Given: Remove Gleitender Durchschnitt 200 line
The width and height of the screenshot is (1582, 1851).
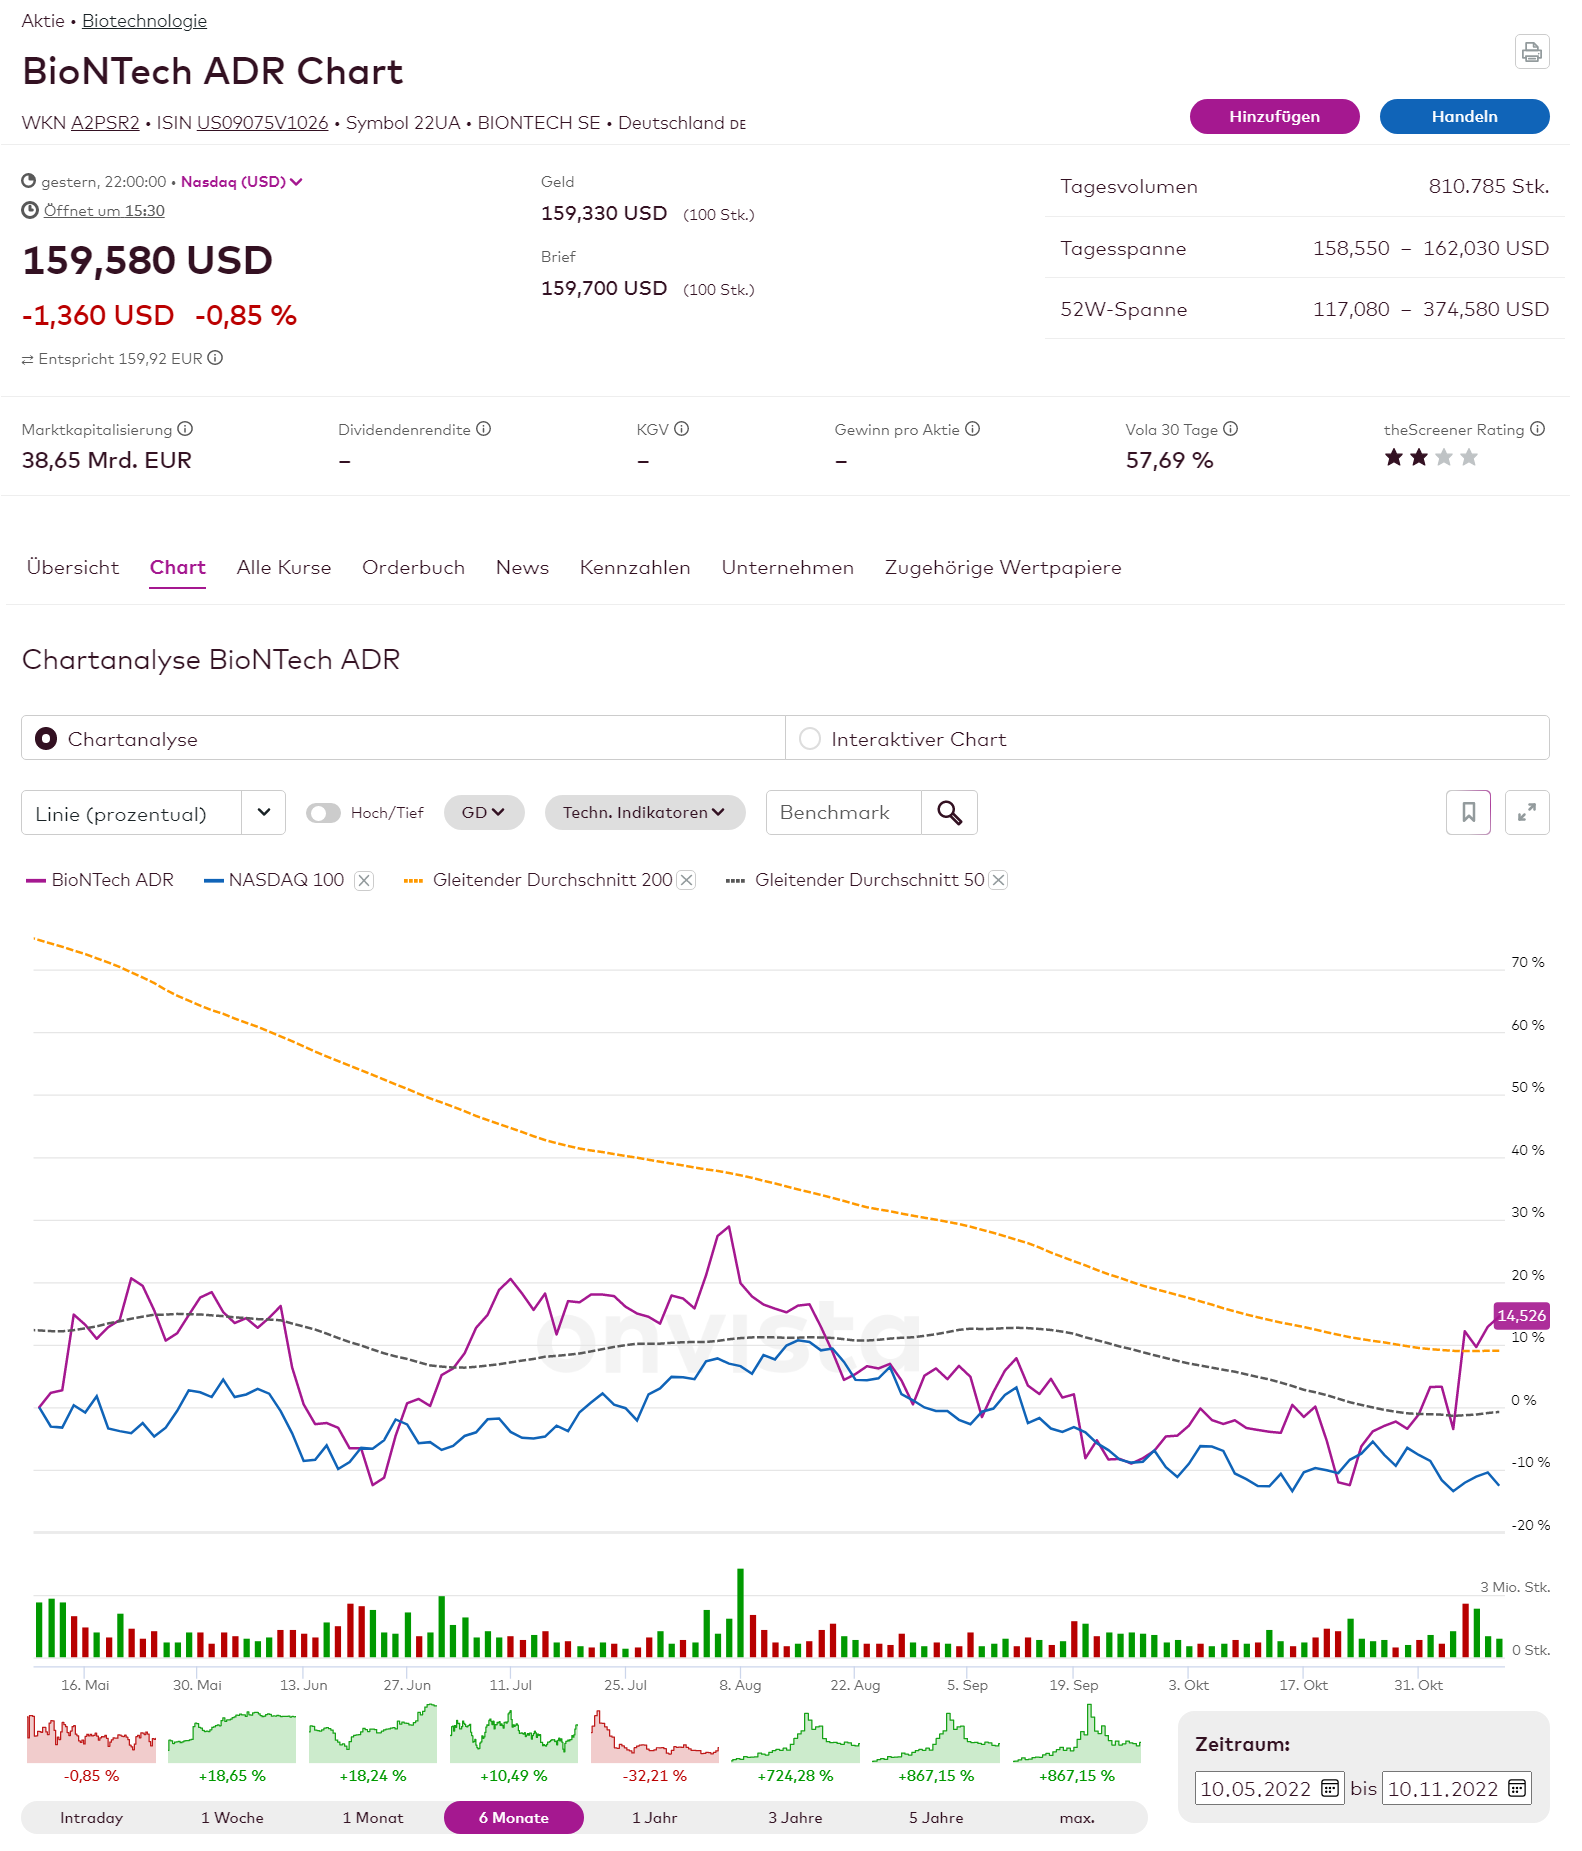Looking at the screenshot, I should tap(686, 880).
